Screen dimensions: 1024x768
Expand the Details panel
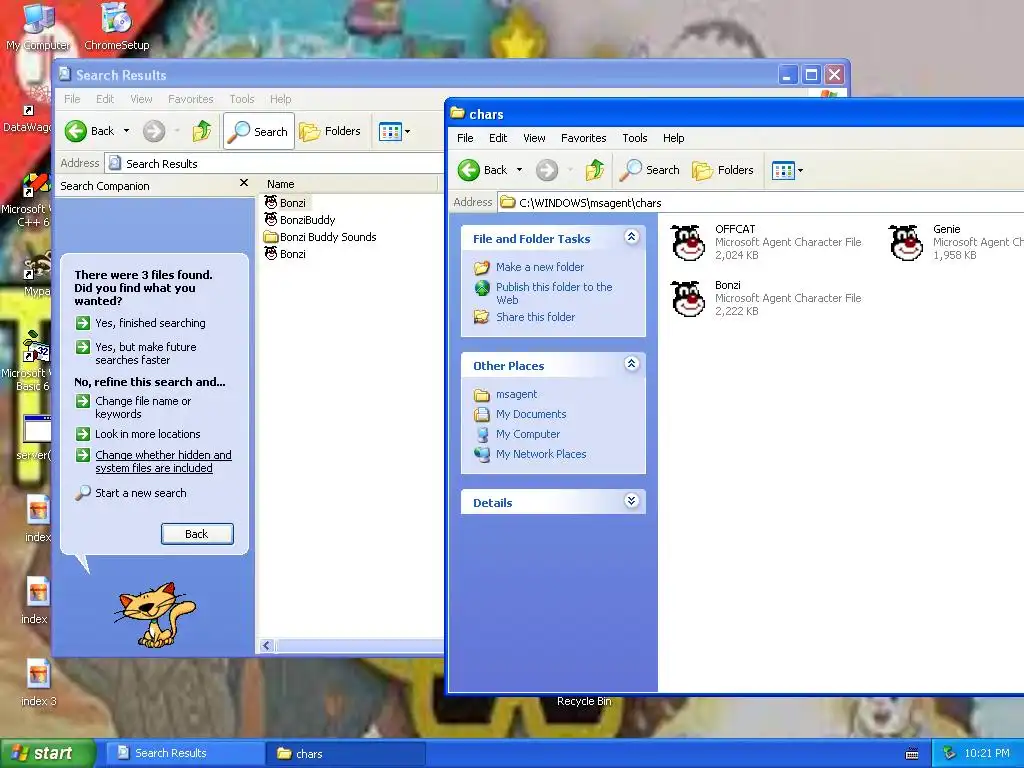click(x=631, y=500)
